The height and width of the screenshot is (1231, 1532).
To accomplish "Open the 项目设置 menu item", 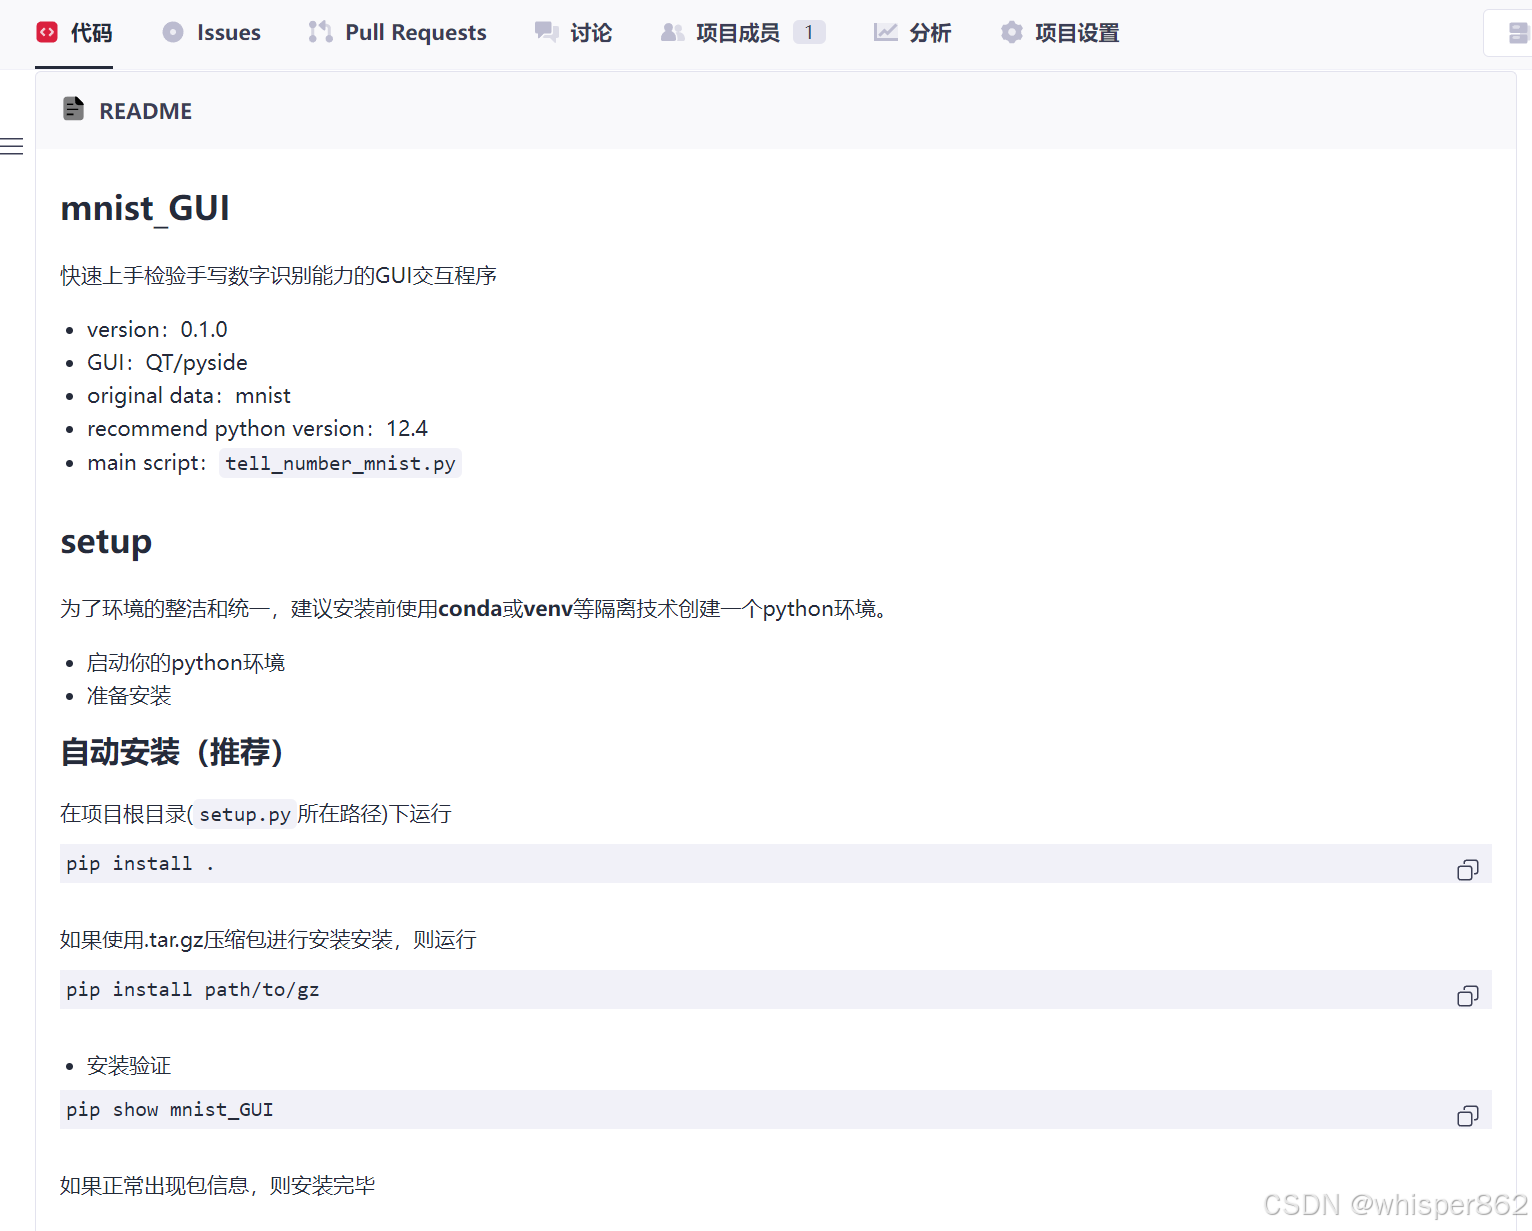I will click(1077, 31).
